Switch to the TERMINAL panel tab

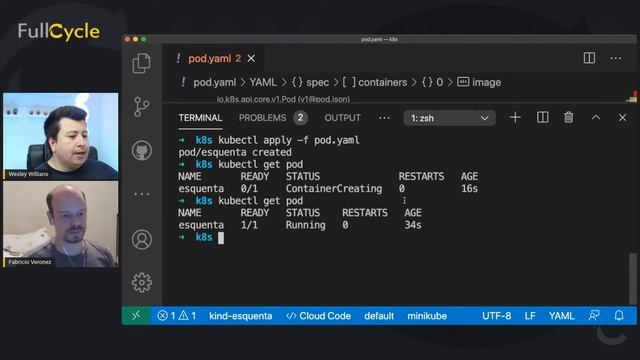click(200, 118)
